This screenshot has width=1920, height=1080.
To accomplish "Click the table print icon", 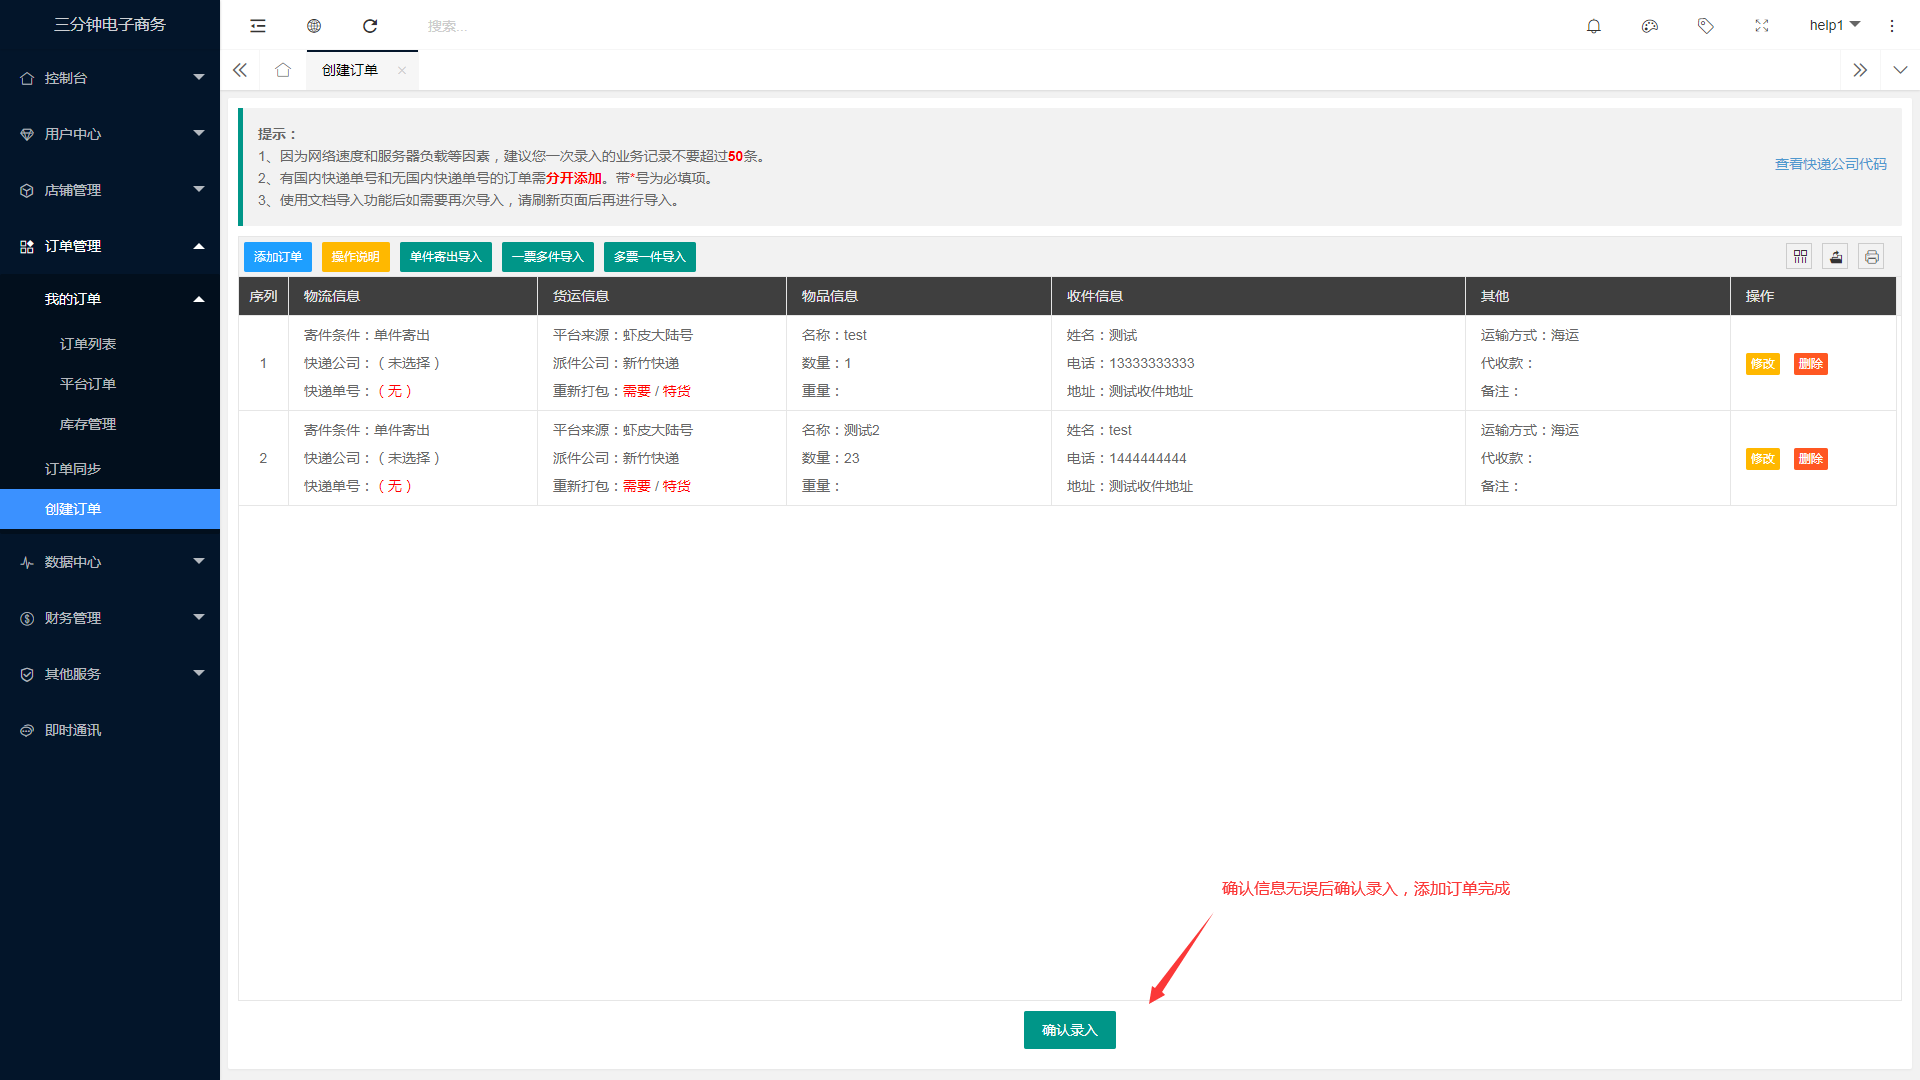I will pos(1871,257).
